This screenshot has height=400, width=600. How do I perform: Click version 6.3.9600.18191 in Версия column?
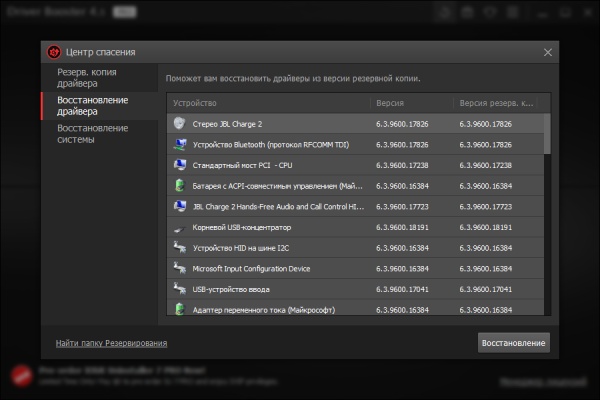[402, 227]
